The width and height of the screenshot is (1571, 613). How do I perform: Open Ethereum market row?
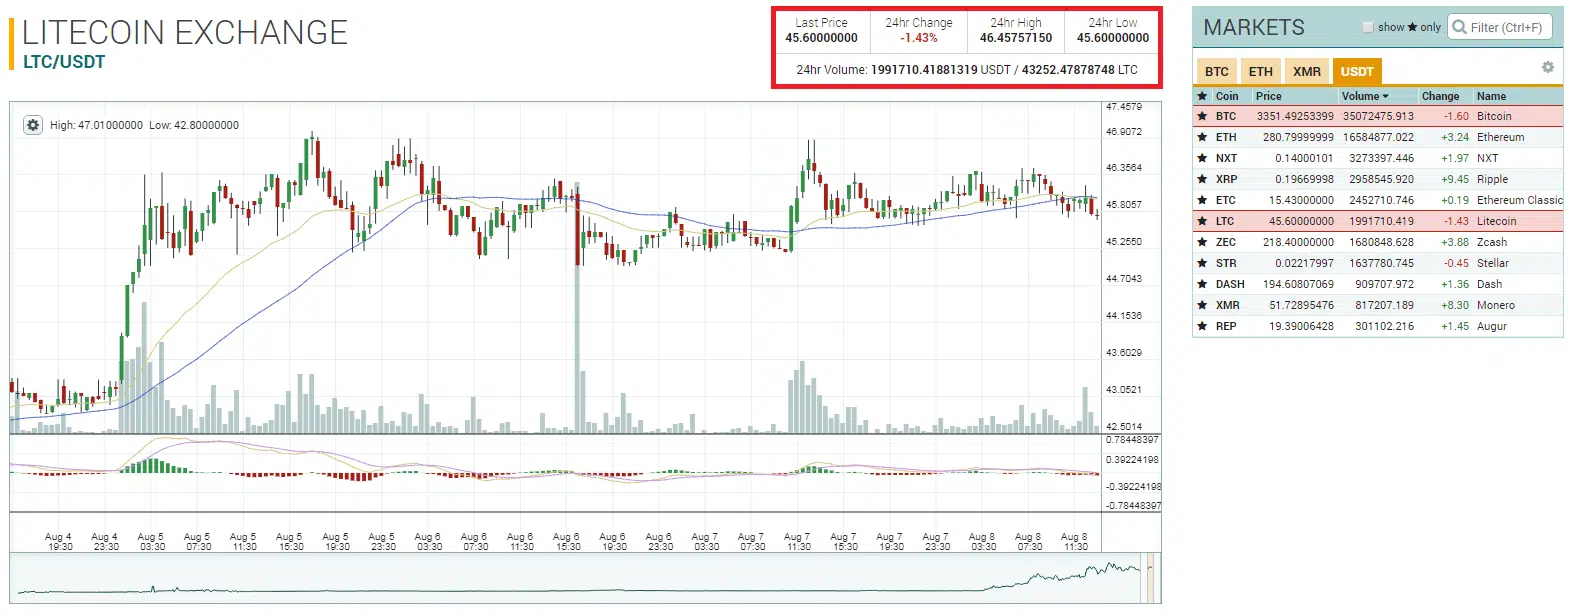click(x=1378, y=137)
